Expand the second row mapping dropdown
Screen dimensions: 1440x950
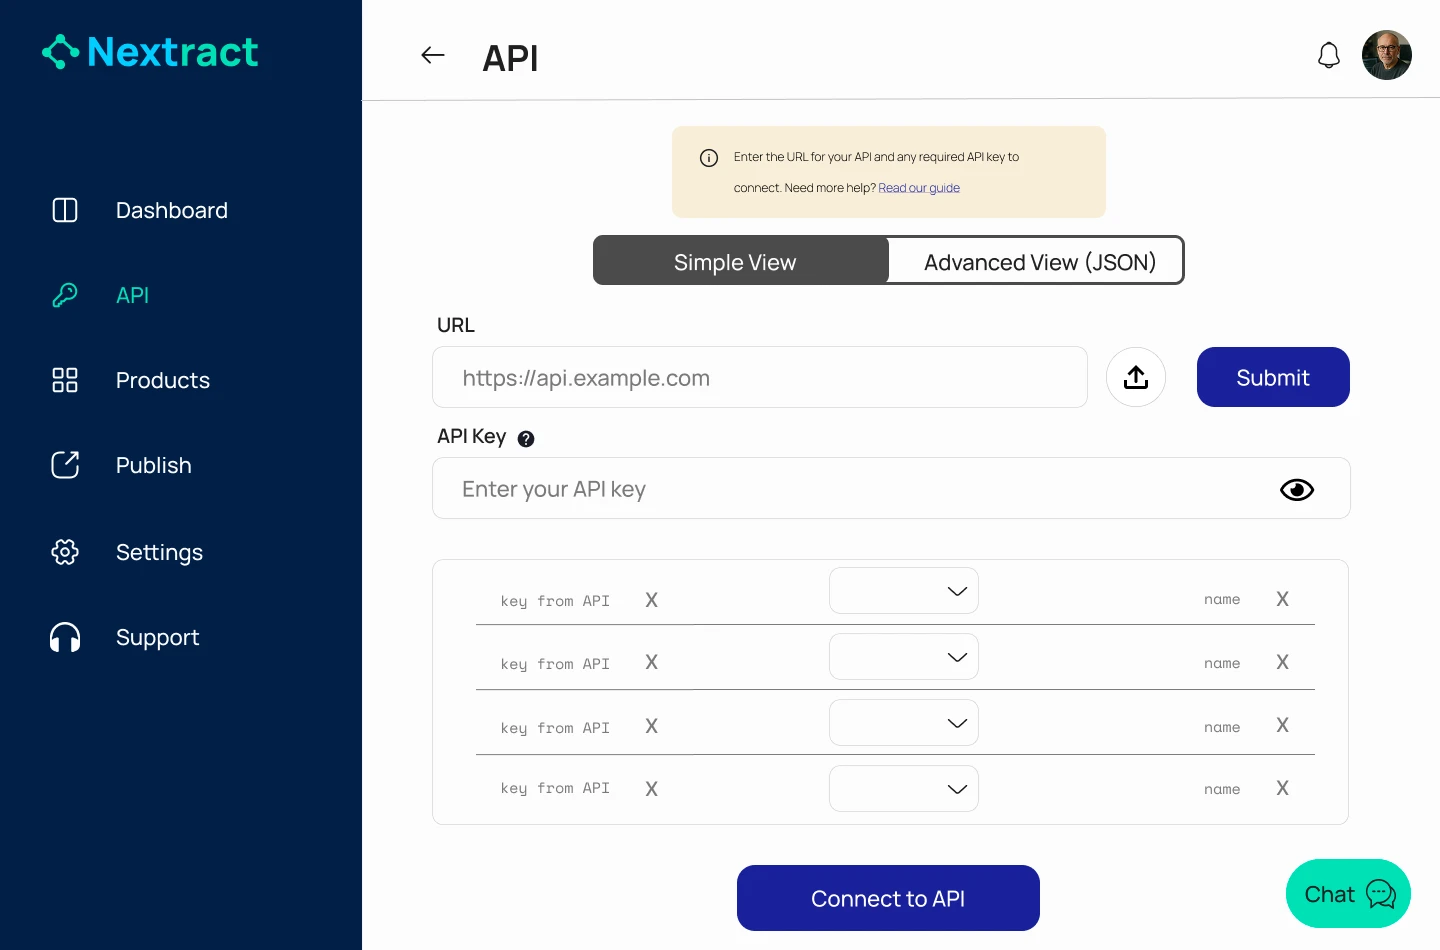tap(904, 657)
